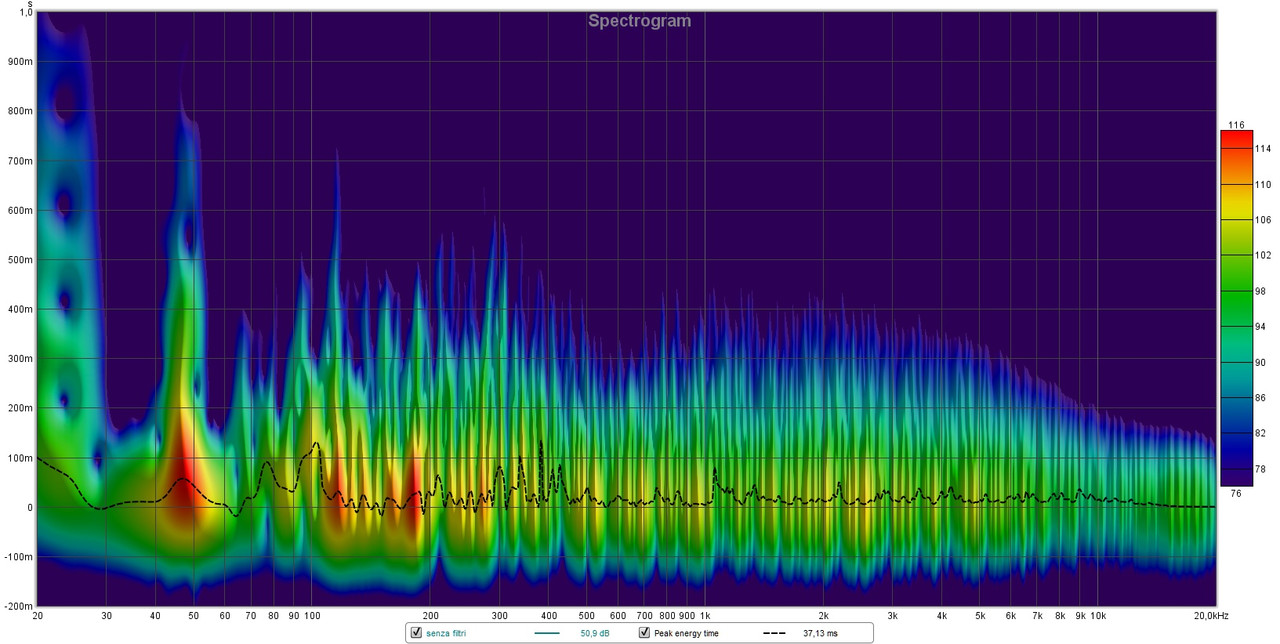Click the '1k' frequency axis label
Screen dimensions: 1280x644
coord(706,615)
